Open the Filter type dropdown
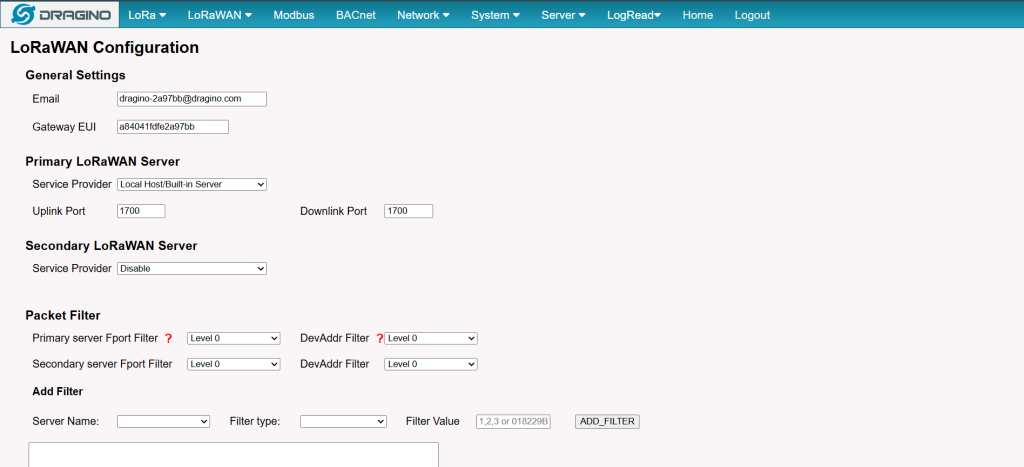This screenshot has height=467, width=1024. (x=343, y=421)
